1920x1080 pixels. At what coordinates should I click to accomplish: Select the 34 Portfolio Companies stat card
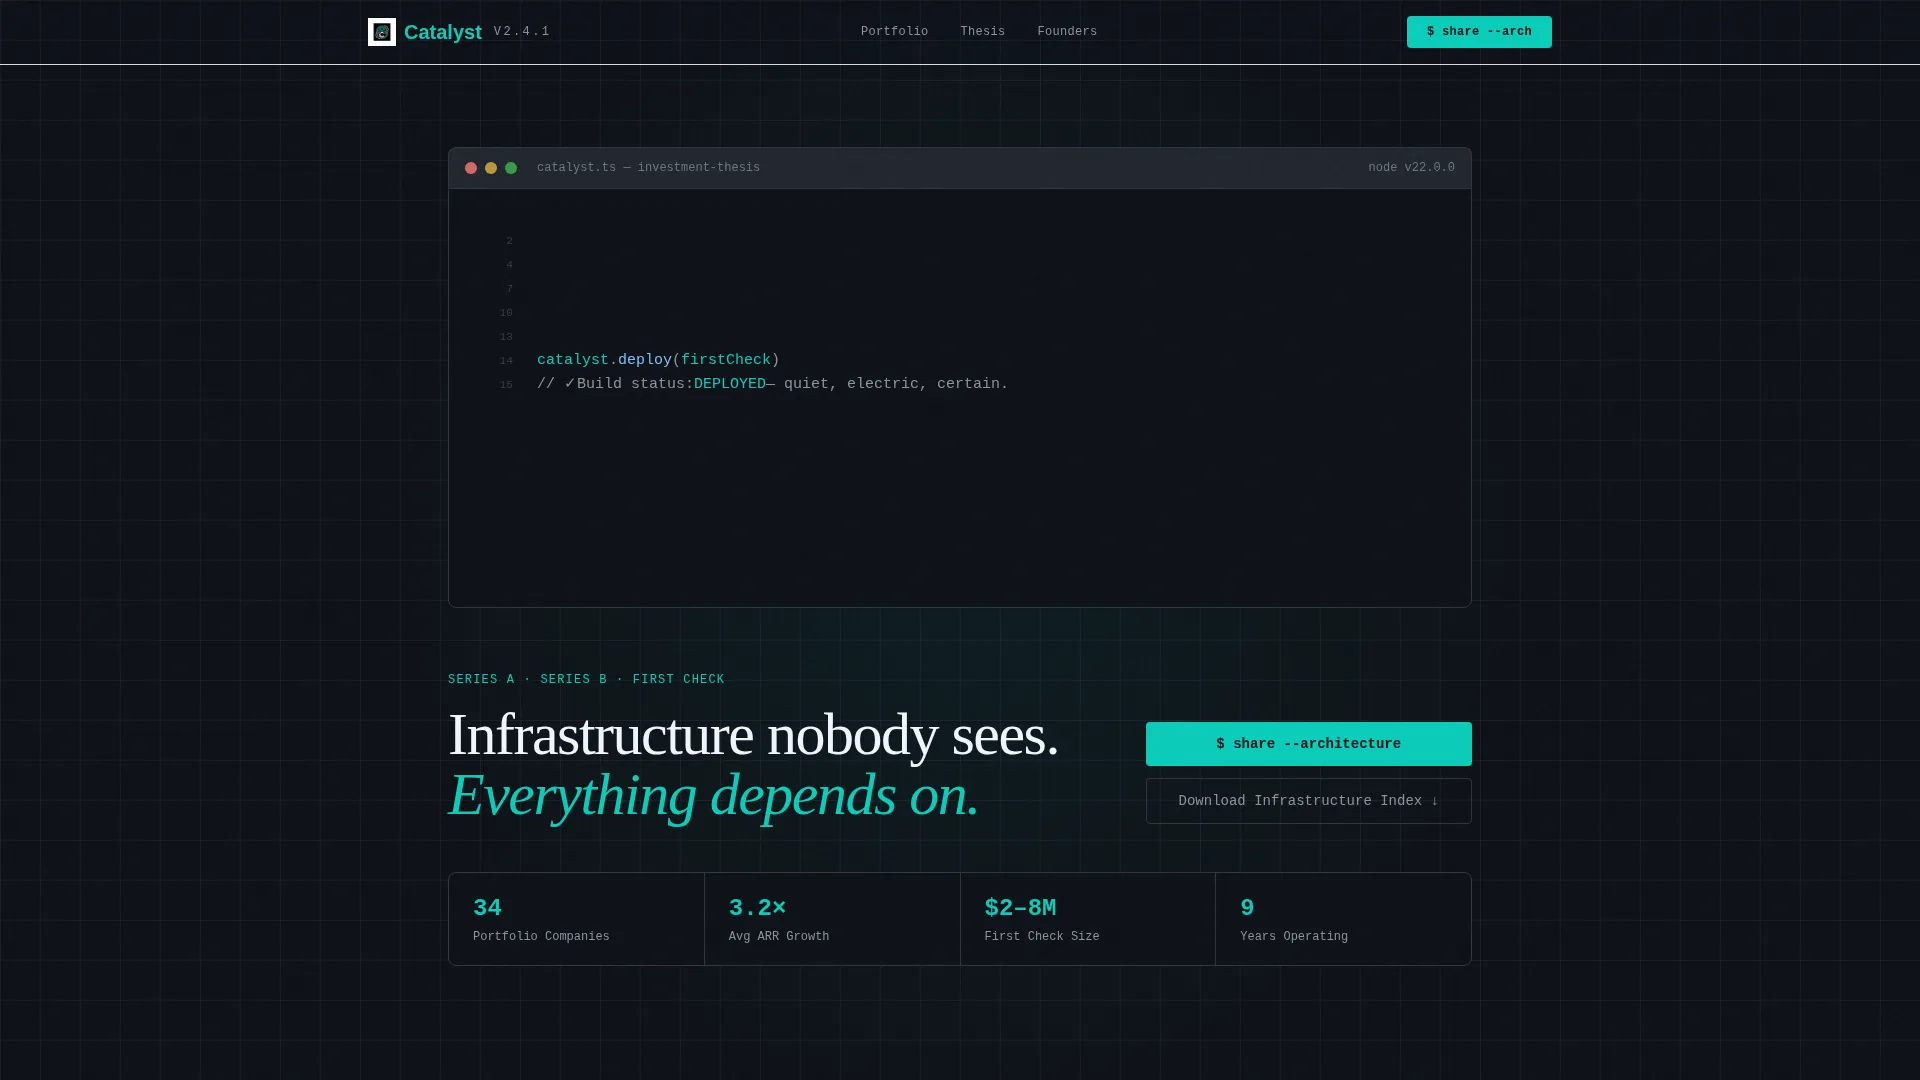(x=576, y=919)
